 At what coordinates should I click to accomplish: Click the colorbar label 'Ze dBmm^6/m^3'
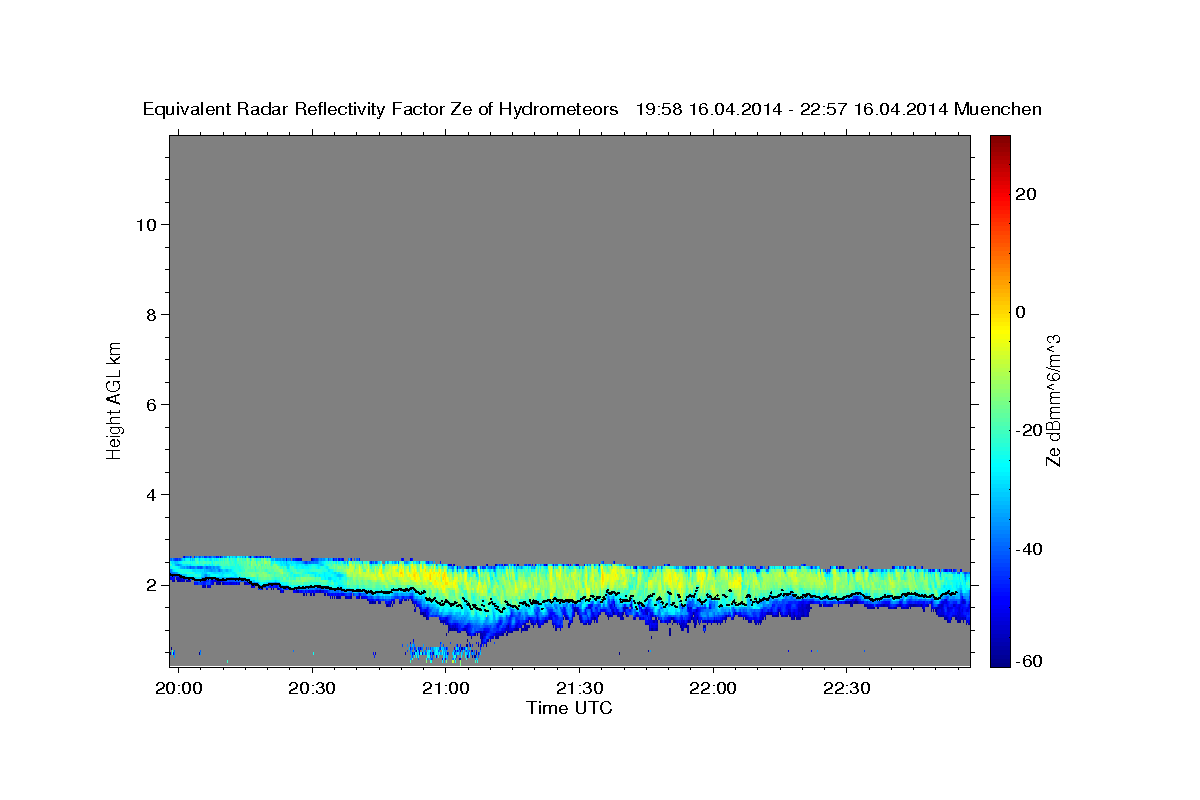tap(1052, 400)
